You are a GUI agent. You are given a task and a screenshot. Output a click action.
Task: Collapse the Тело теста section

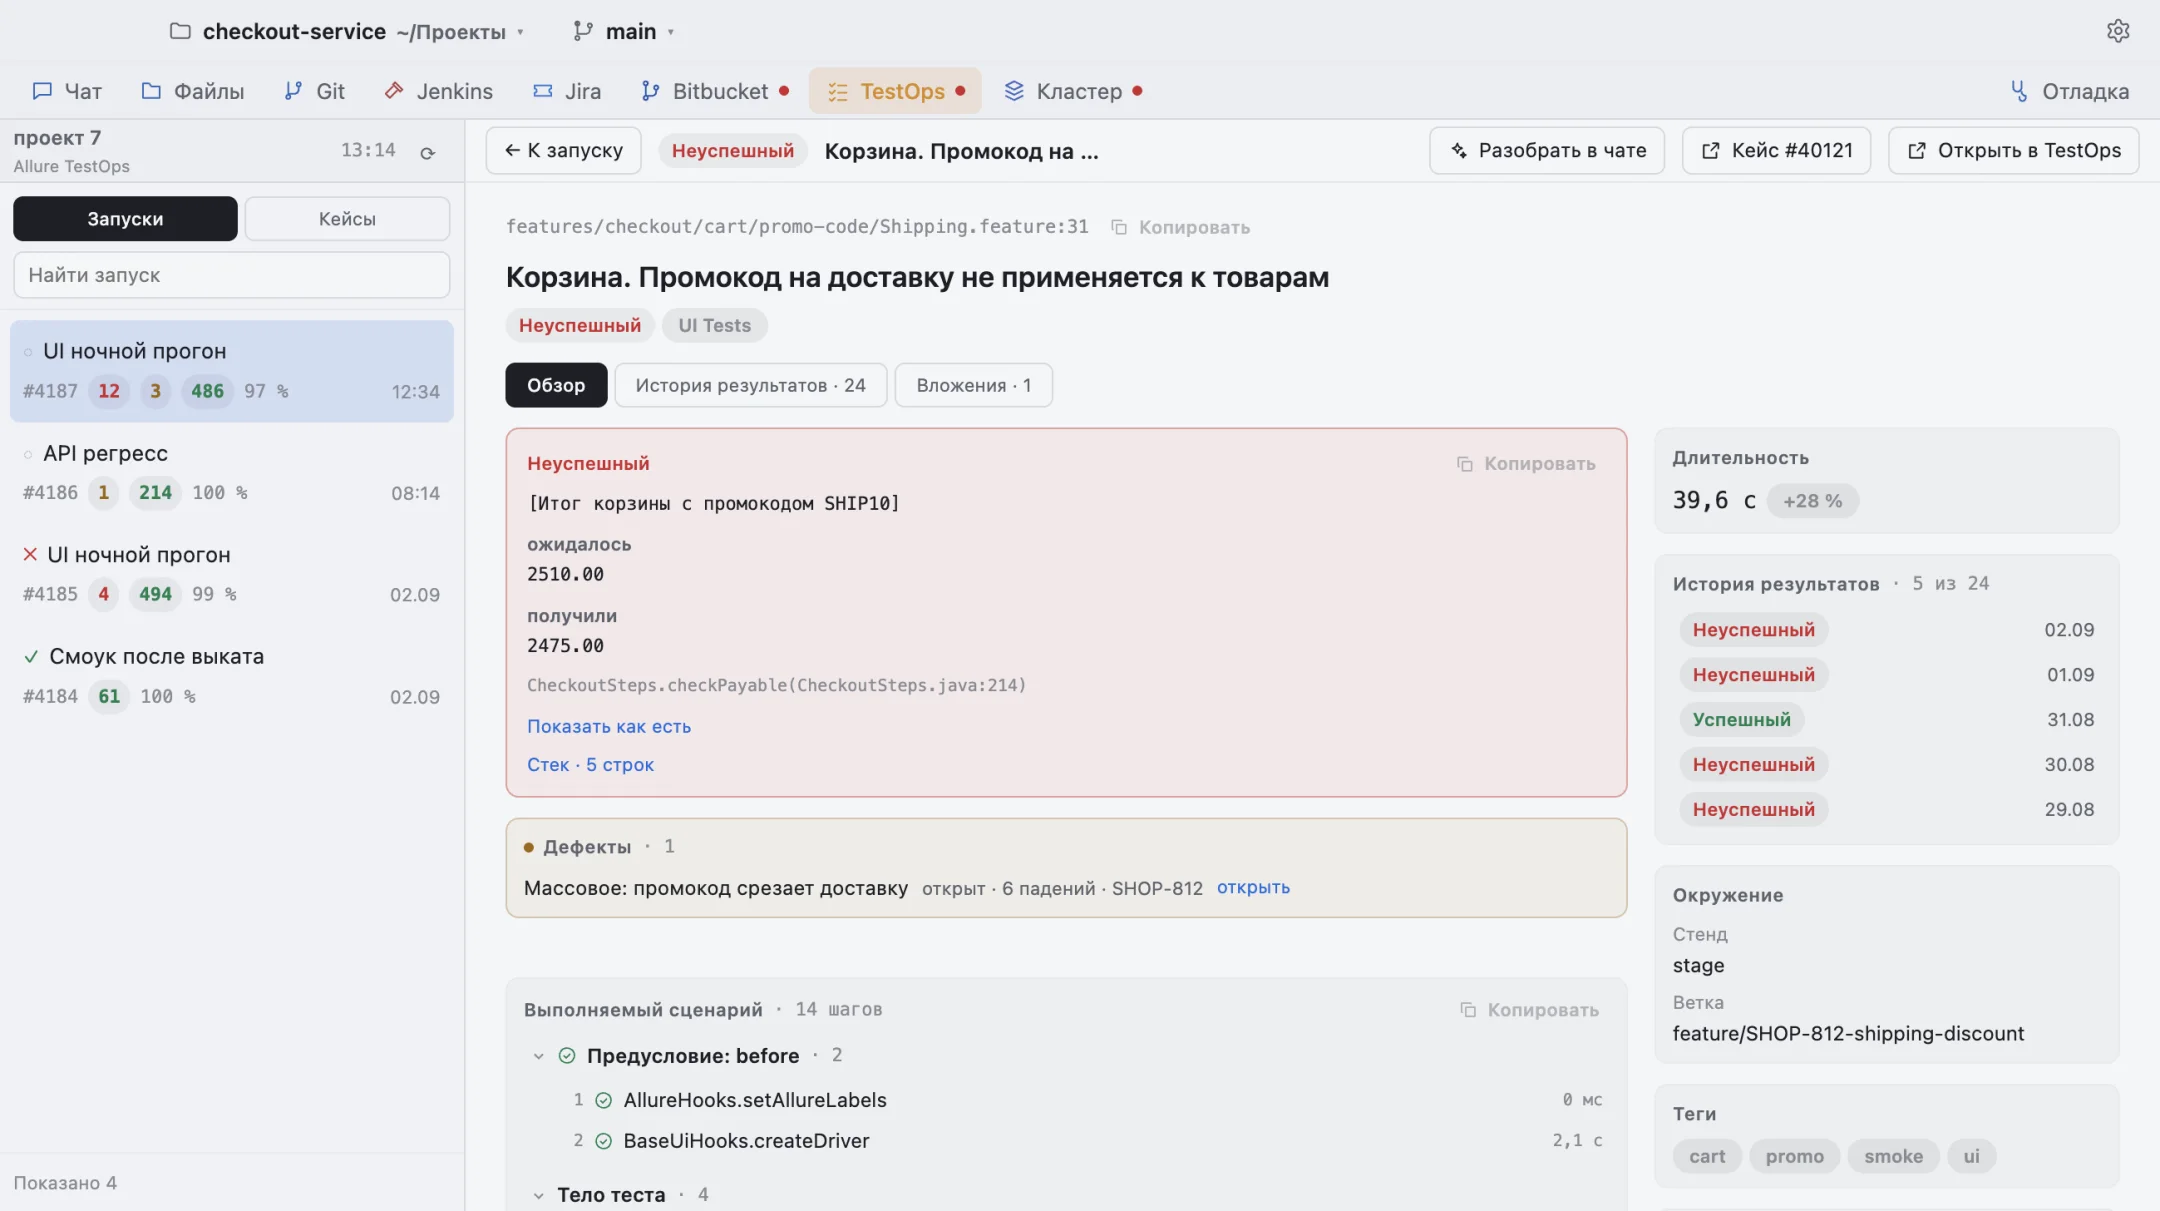539,1195
